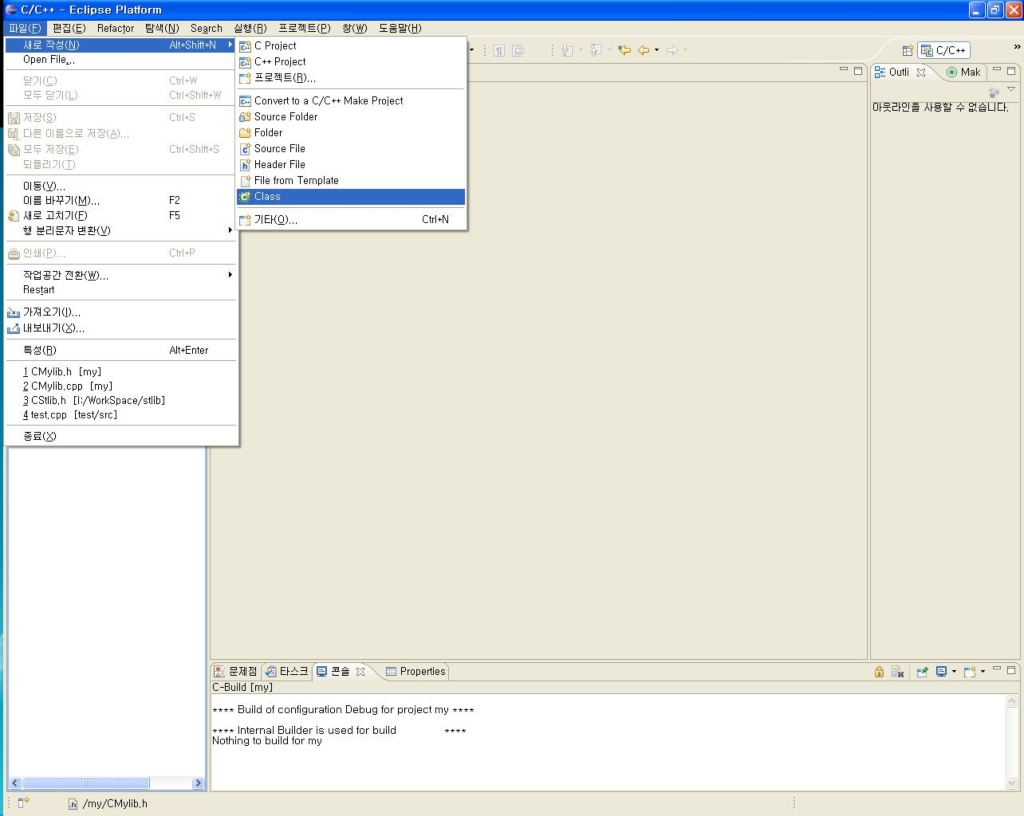Select the C/C++ perspective button
Image resolution: width=1024 pixels, height=816 pixels.
tap(944, 50)
